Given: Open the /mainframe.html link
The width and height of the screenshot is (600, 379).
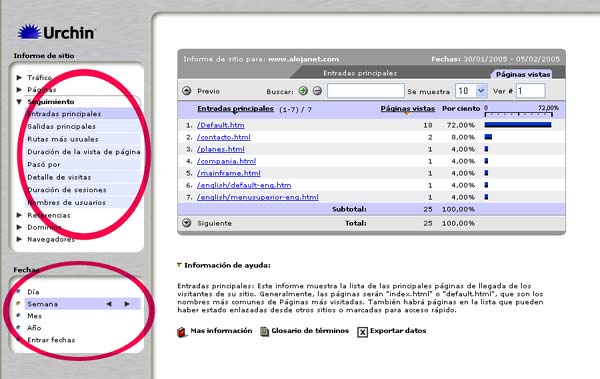Looking at the screenshot, I should click(x=229, y=173).
